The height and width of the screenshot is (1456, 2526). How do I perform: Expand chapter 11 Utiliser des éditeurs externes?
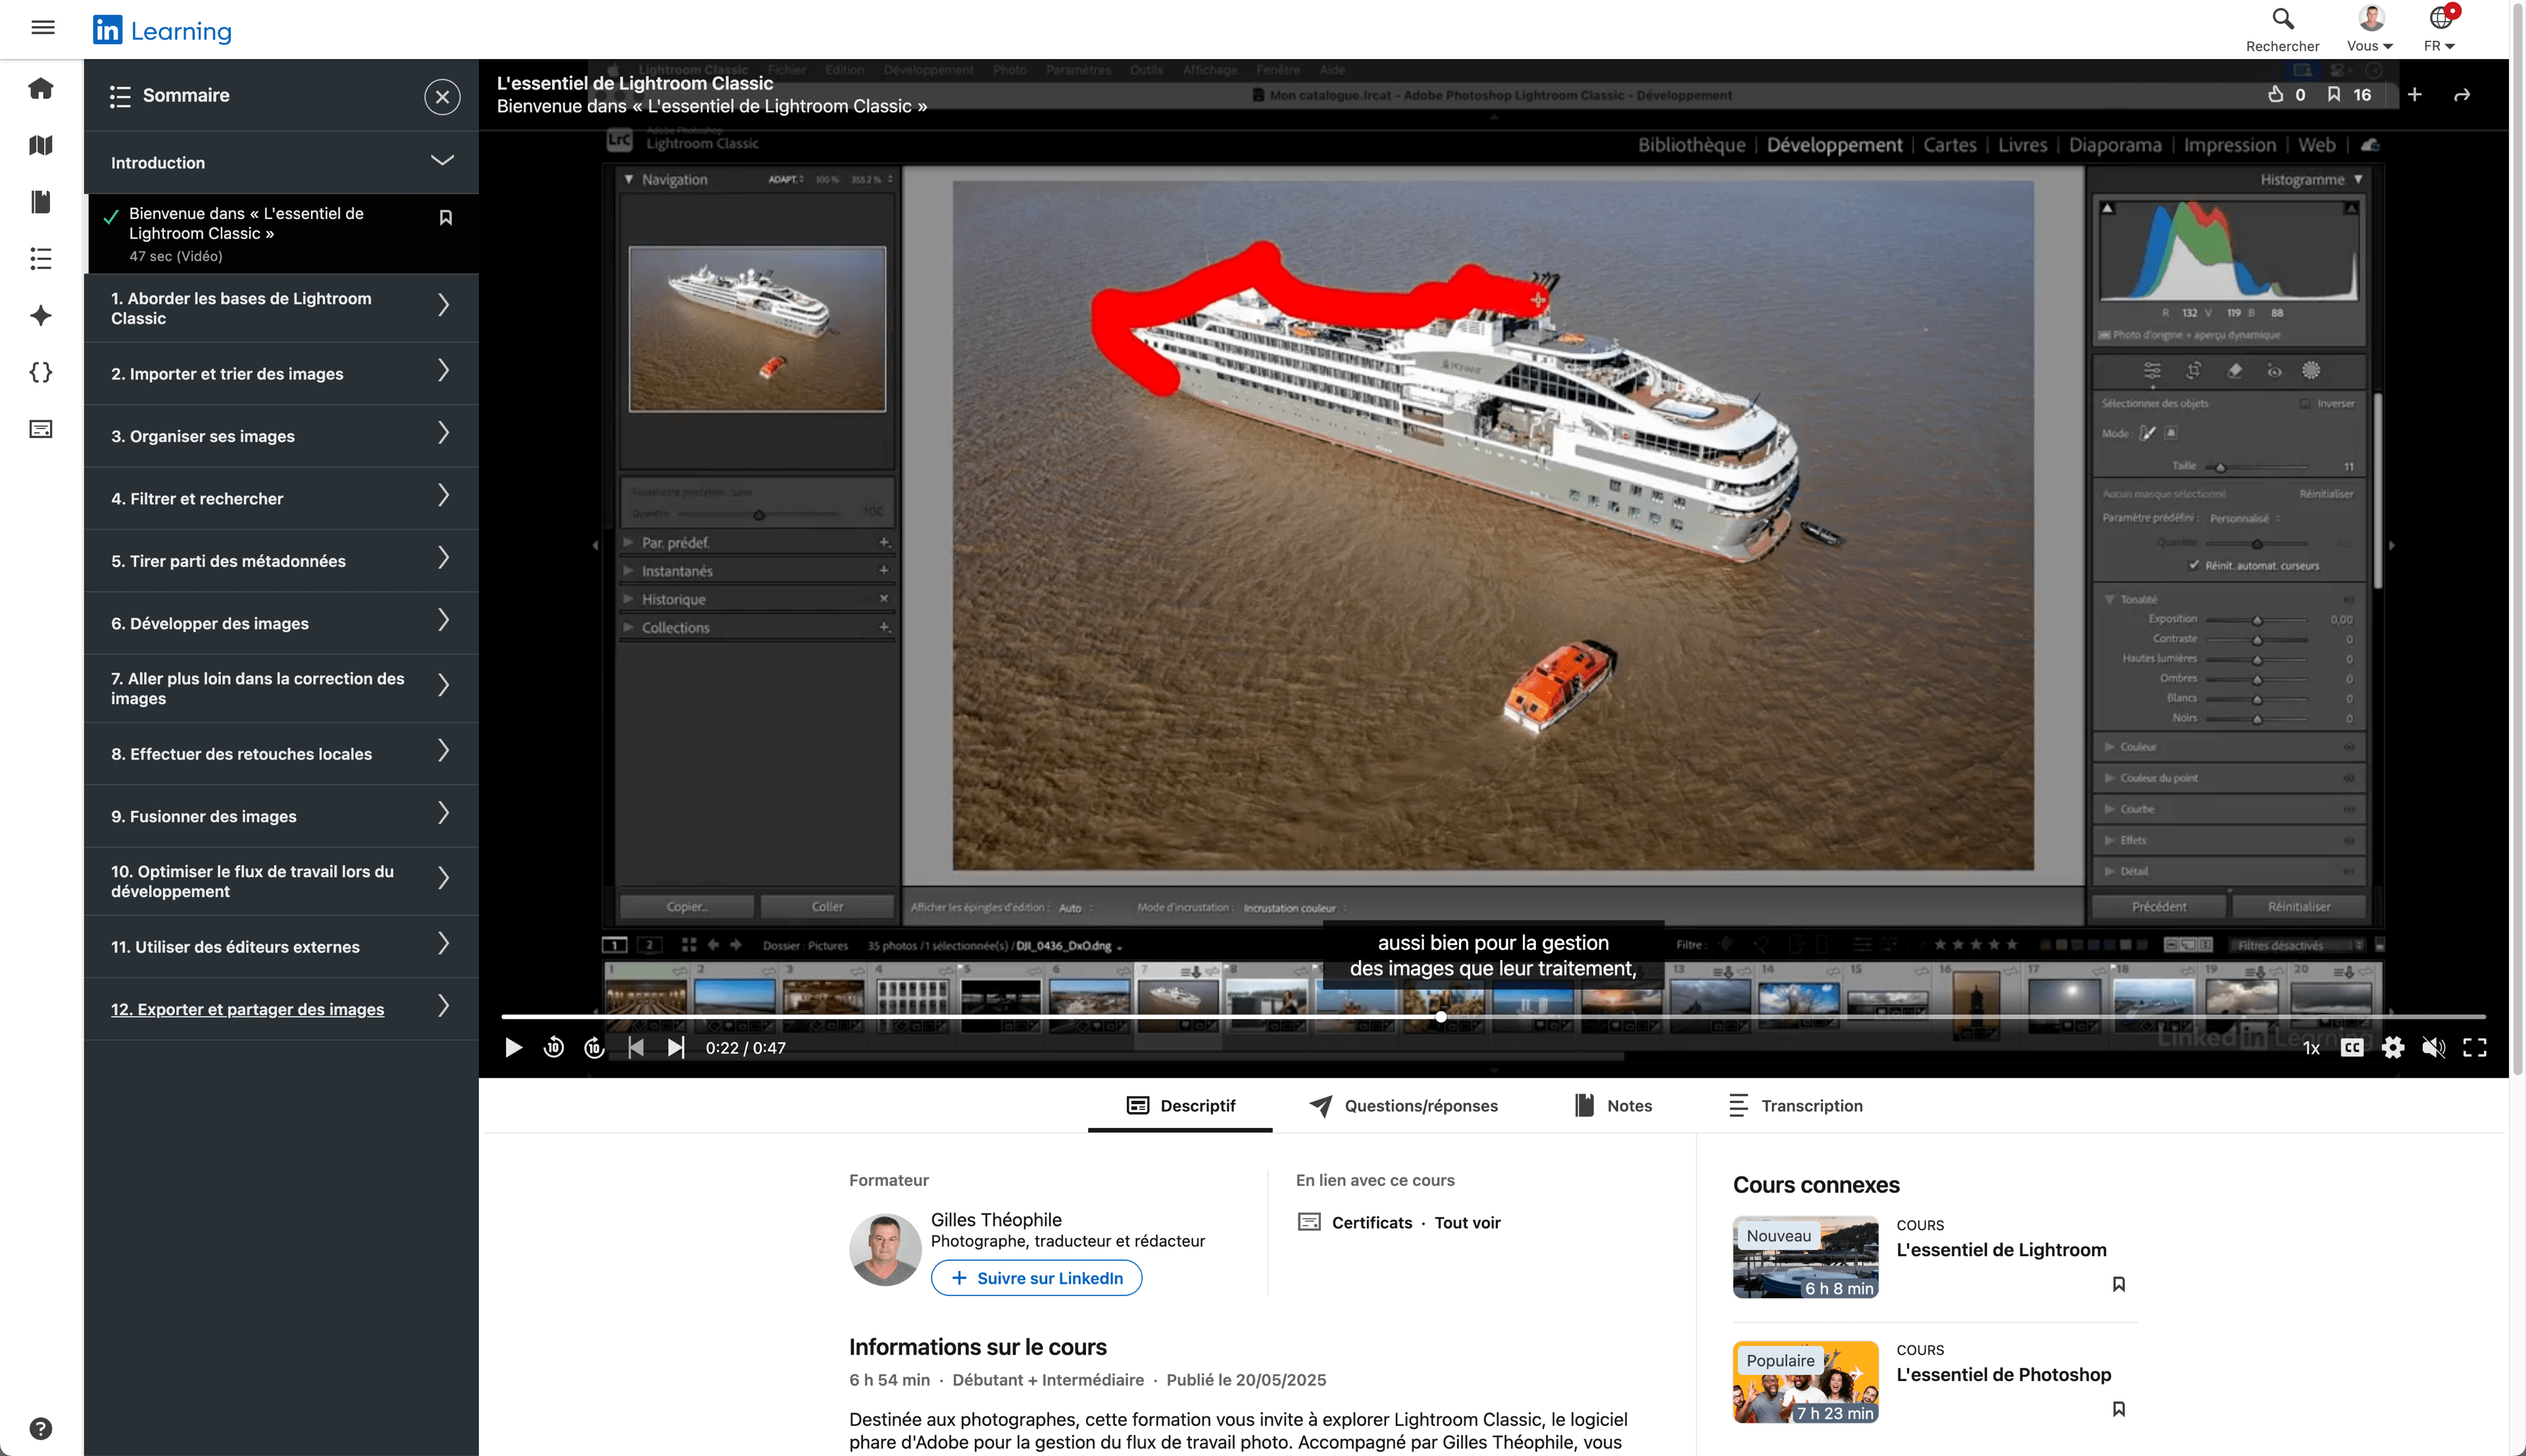click(281, 946)
